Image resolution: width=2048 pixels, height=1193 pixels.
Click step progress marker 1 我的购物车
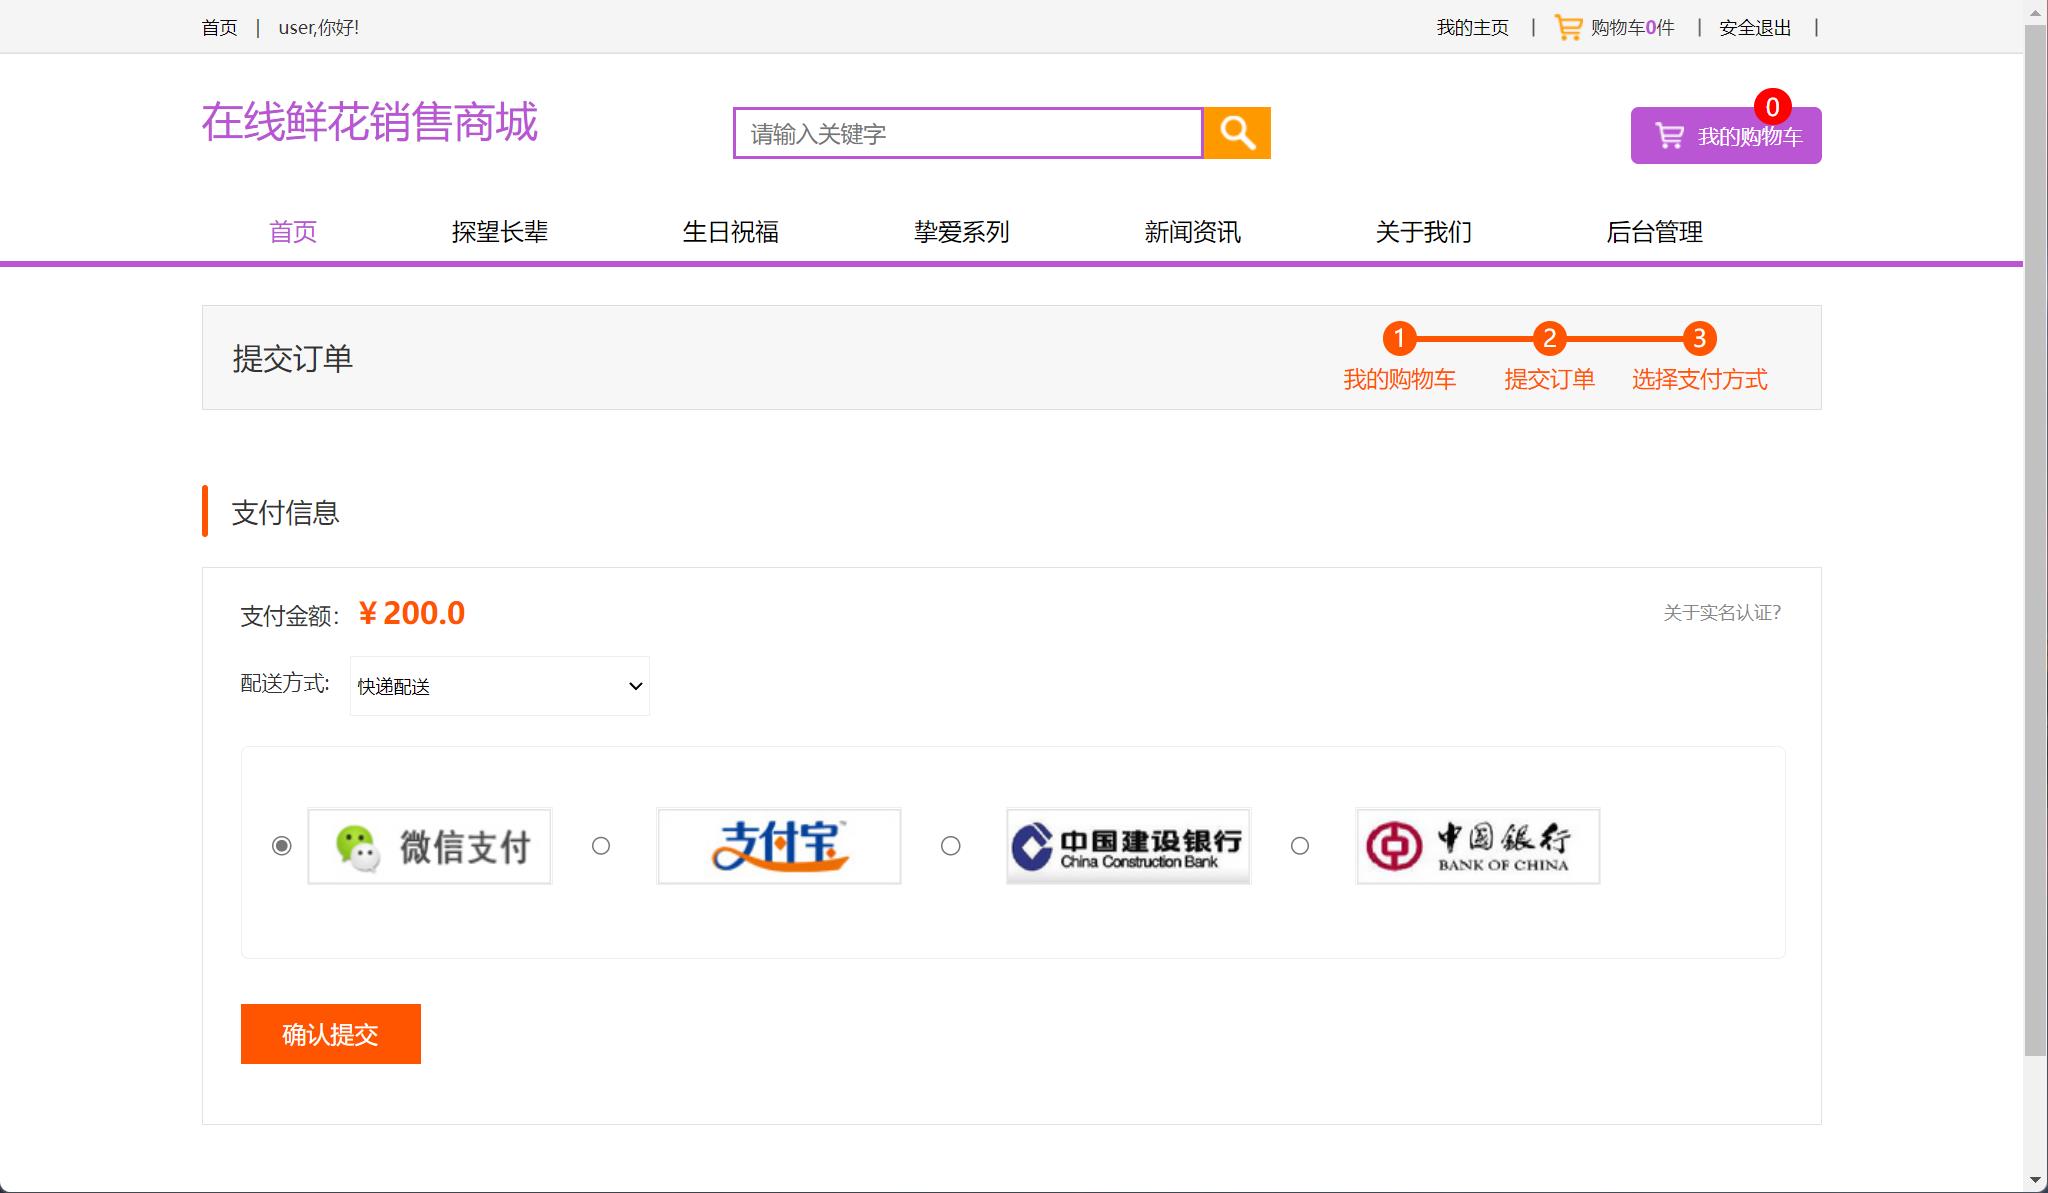tap(1399, 339)
